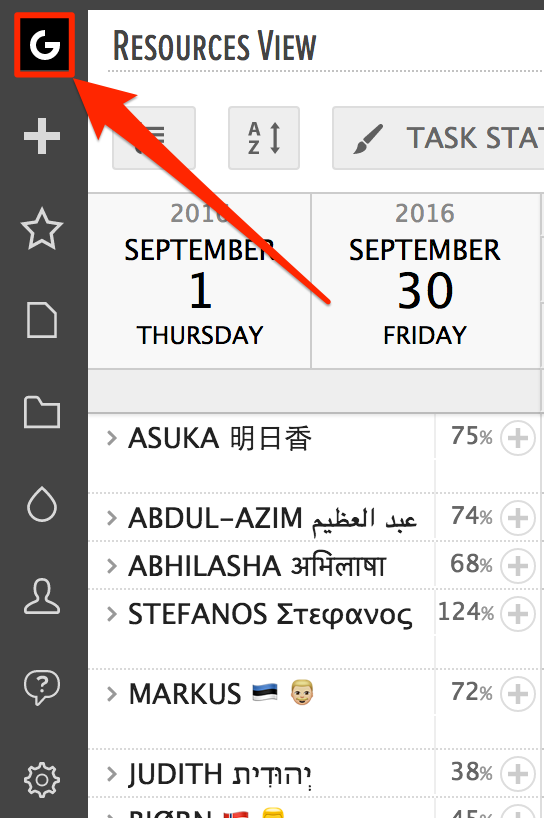This screenshot has height=818, width=544.
Task: Open the folder projects sidebar icon
Action: (42, 412)
